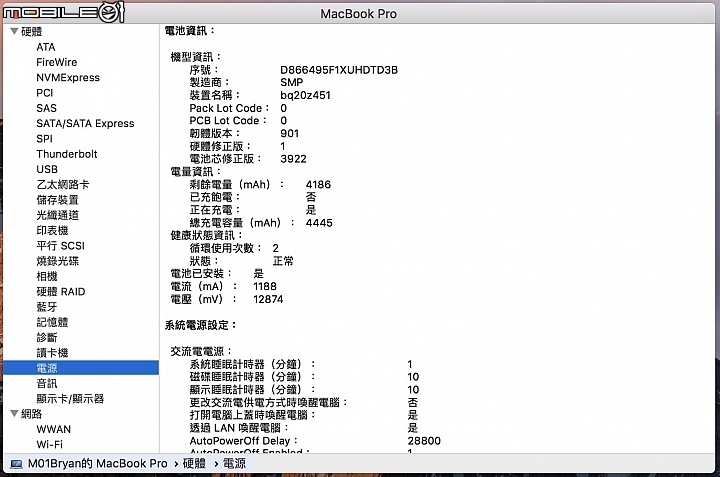
Task: Open NVMExpress hardware entry
Action: point(68,78)
